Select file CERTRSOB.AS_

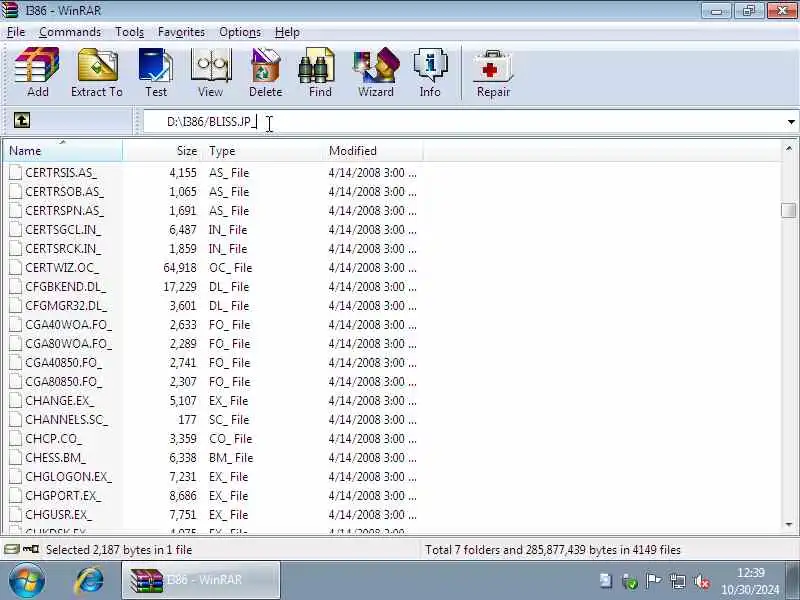pyautogui.click(x=64, y=192)
